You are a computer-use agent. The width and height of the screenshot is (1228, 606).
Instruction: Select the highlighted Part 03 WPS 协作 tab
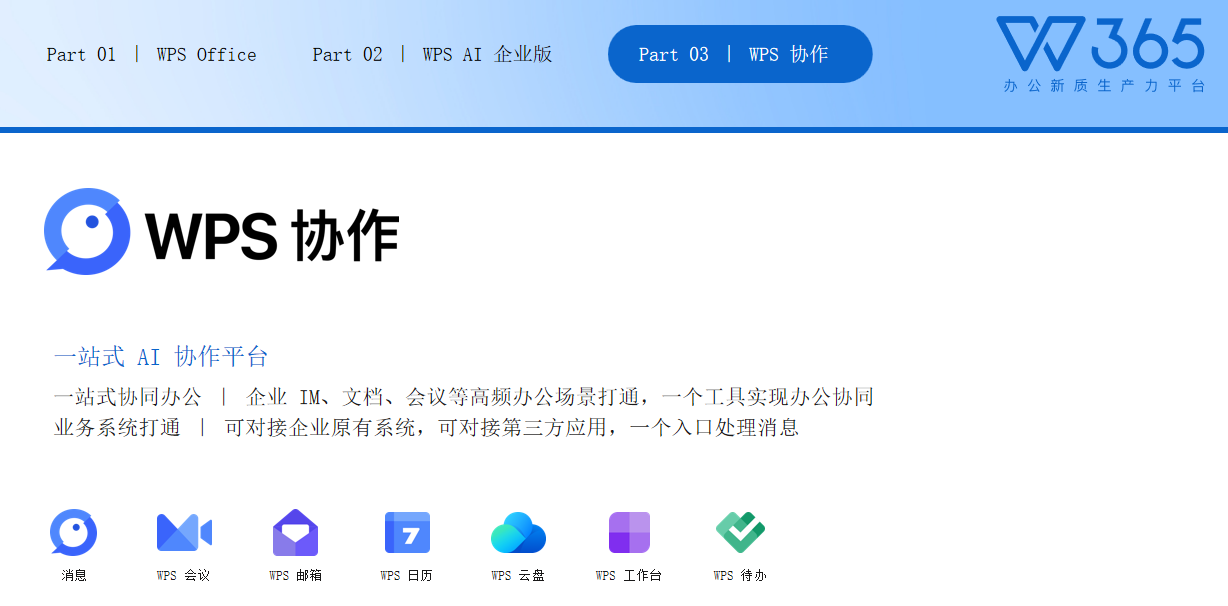[x=740, y=54]
